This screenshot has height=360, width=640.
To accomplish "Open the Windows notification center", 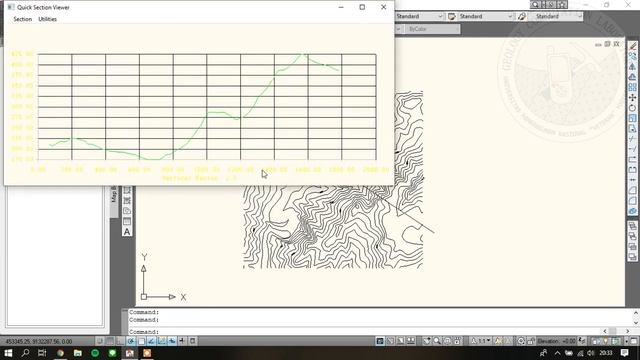I will pos(624,353).
